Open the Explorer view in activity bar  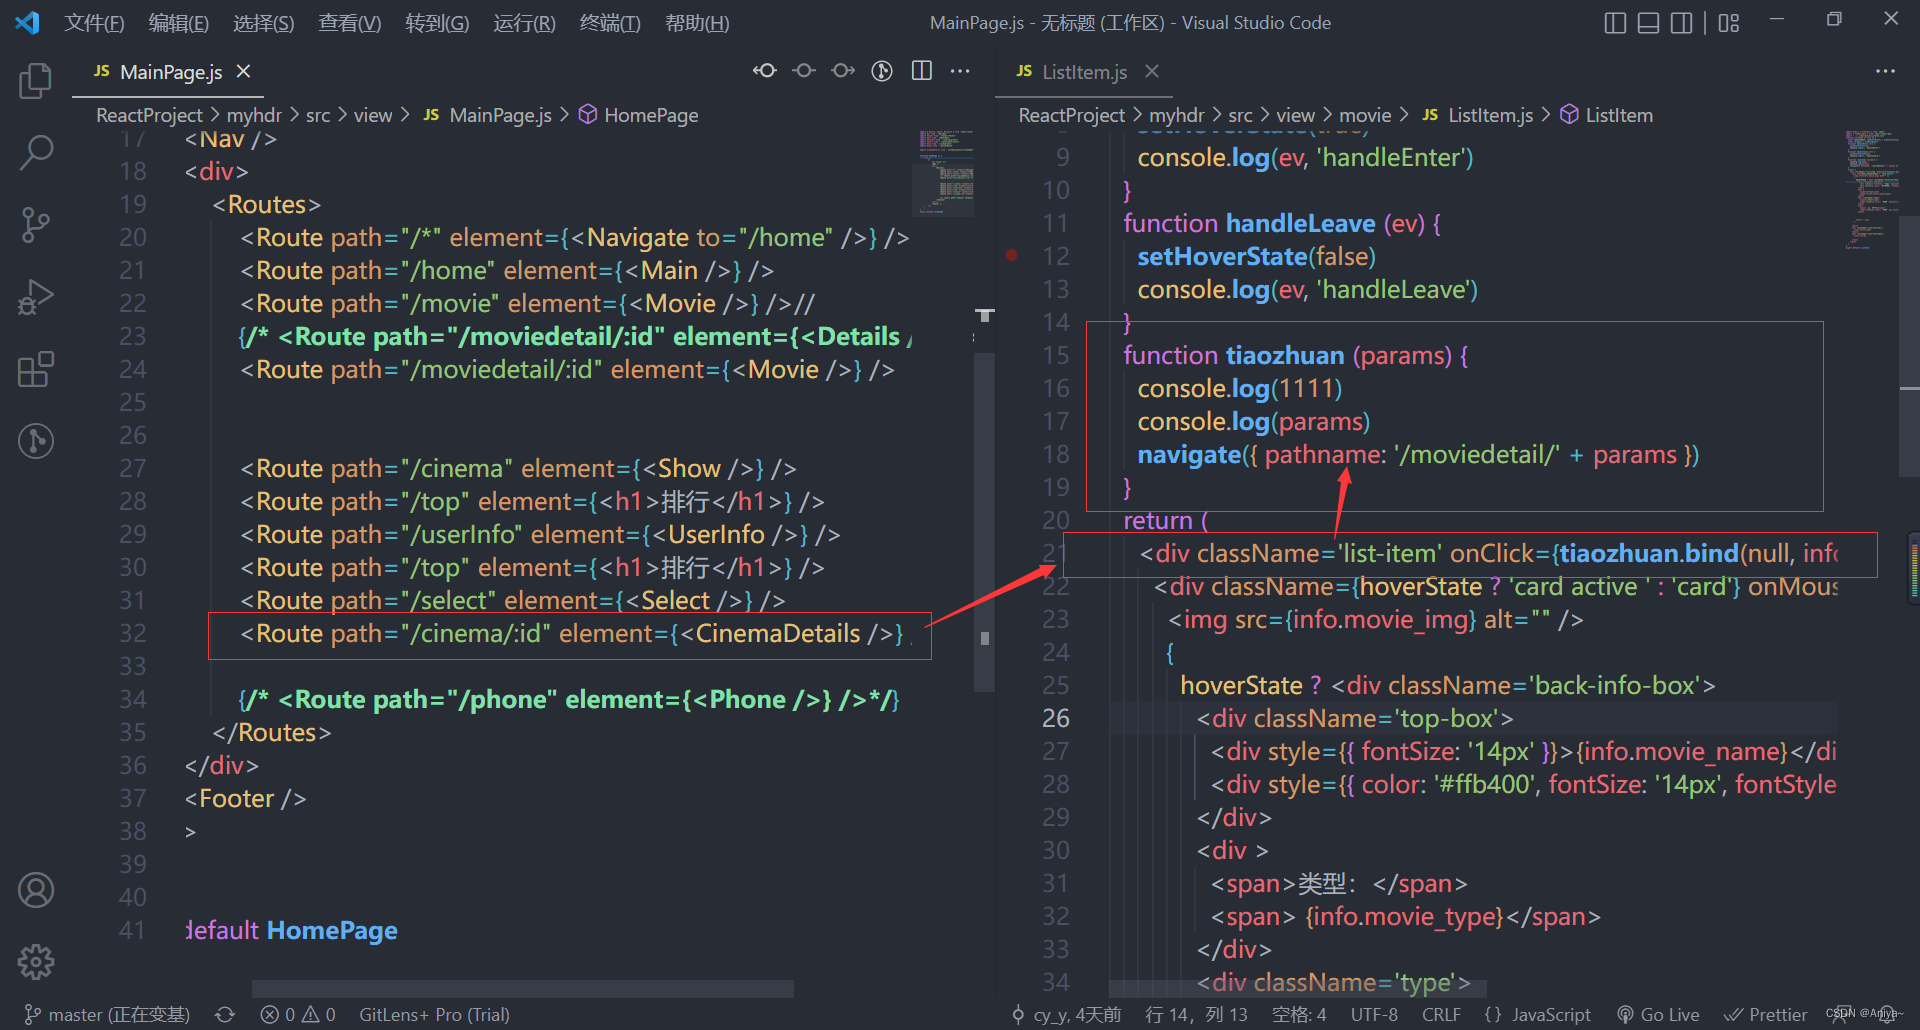[x=36, y=81]
